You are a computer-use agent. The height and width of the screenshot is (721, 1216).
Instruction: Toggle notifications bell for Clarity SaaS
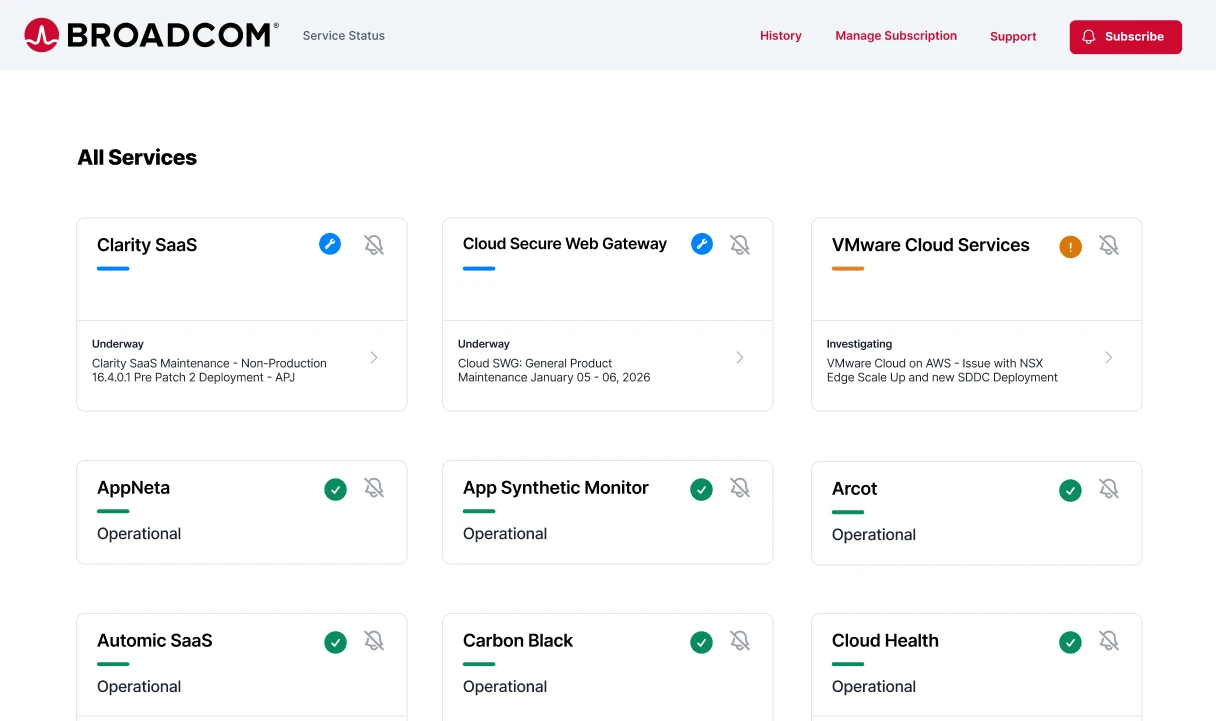(374, 243)
